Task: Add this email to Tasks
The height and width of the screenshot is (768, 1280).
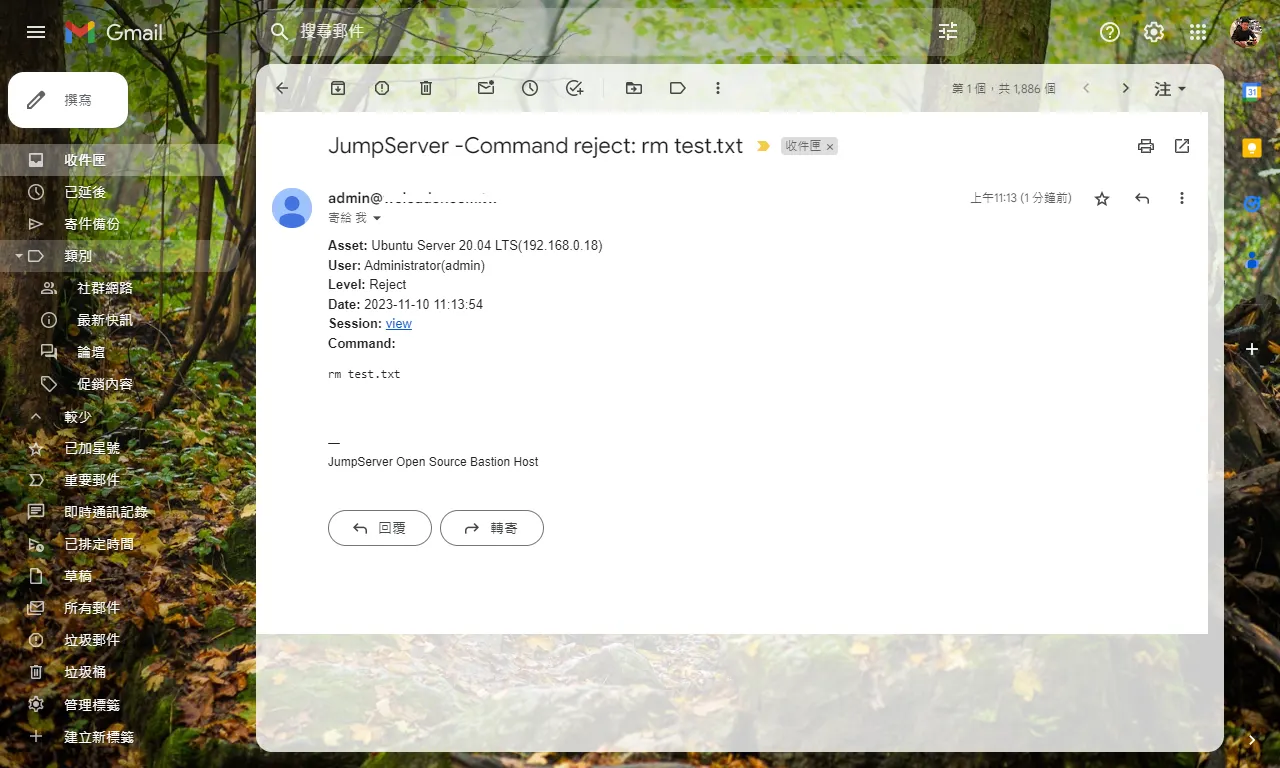Action: 574,88
